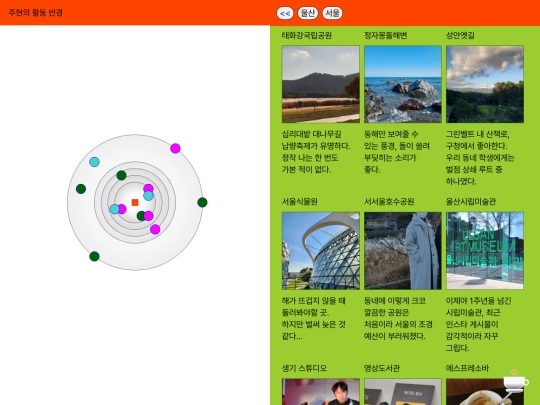This screenshot has width=540, height=405.
Task: Click the dark green dot on outer ring's bottom-left edge
Action: pos(94,257)
